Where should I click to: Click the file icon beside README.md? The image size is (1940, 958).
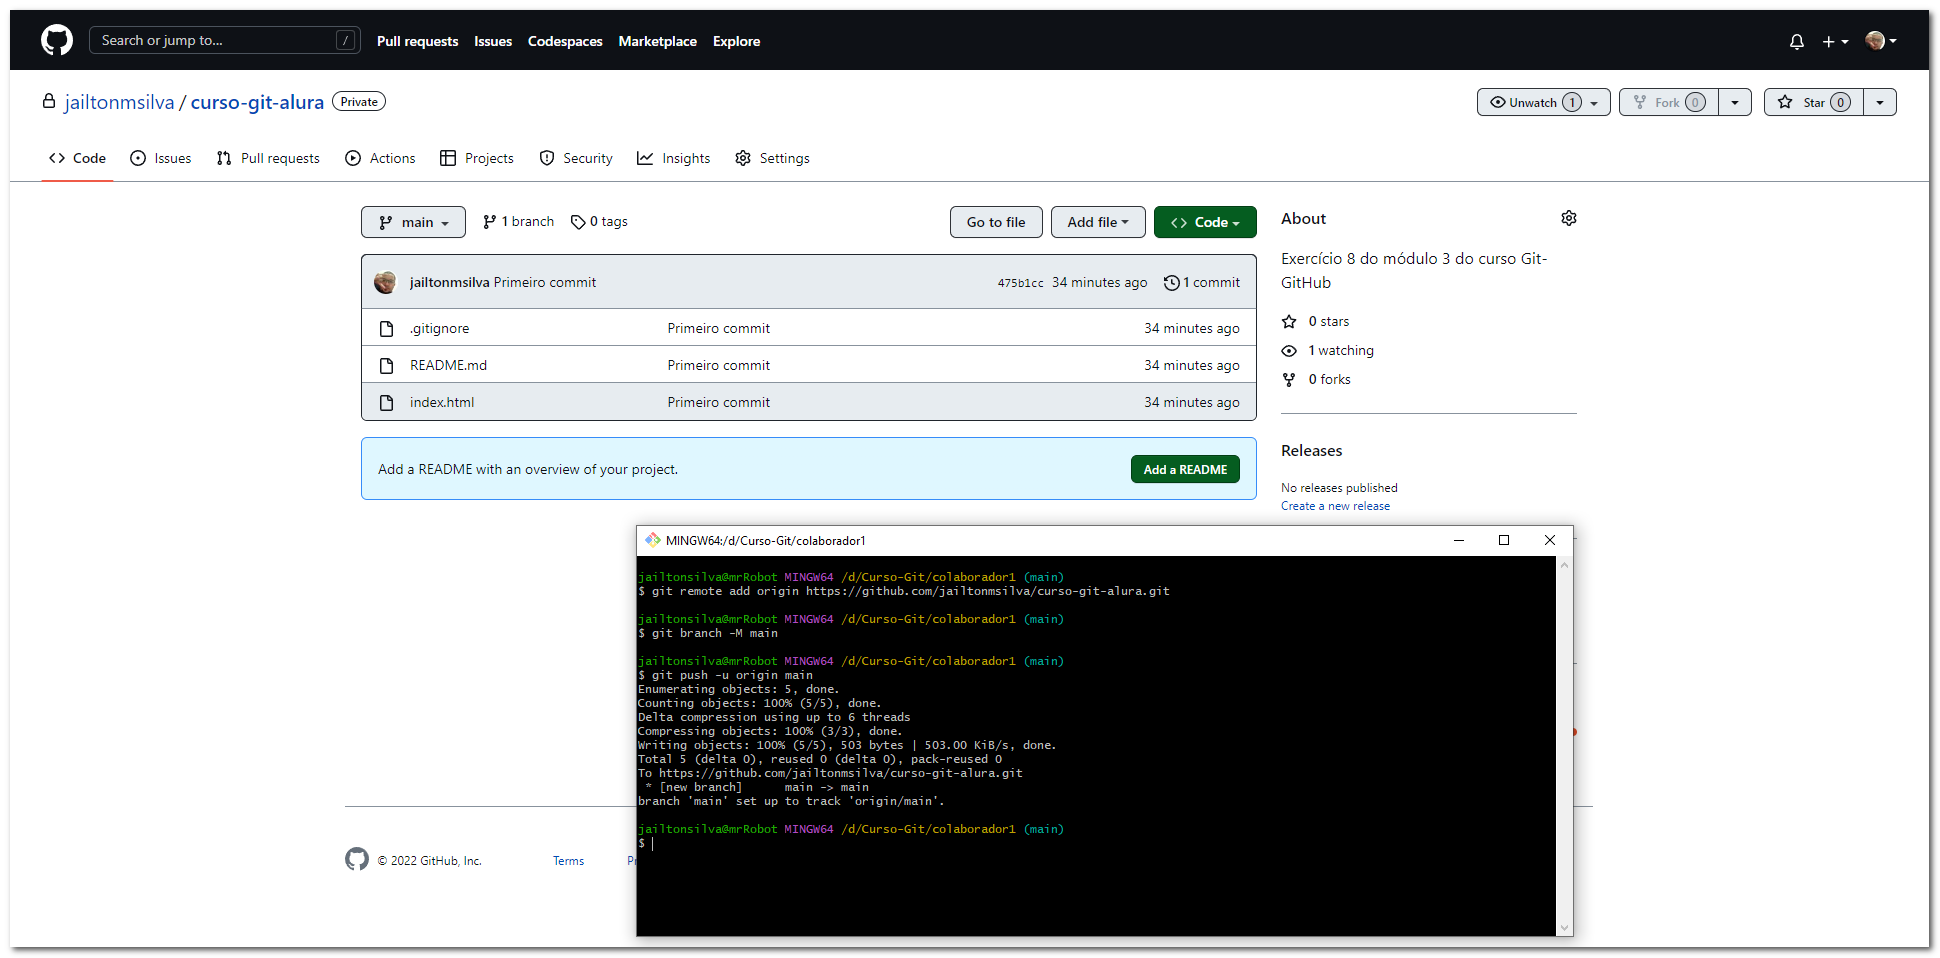pyautogui.click(x=386, y=365)
